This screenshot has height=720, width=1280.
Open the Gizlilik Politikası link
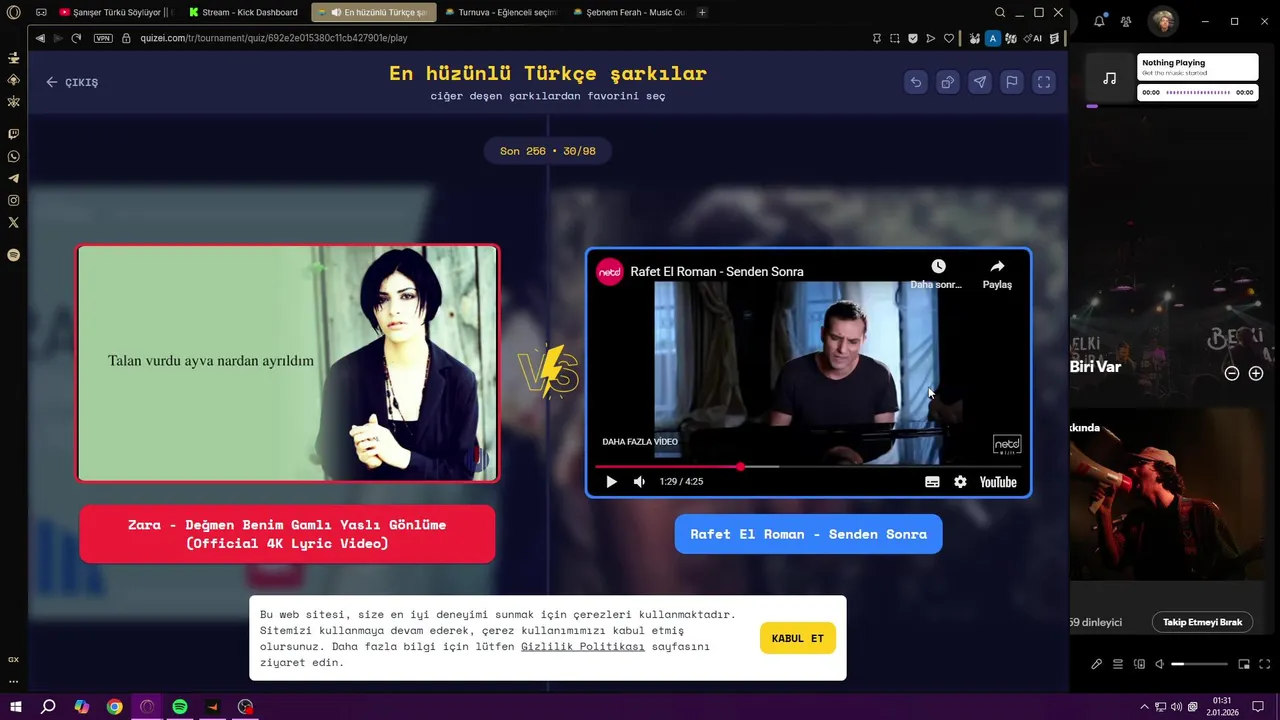coord(582,646)
